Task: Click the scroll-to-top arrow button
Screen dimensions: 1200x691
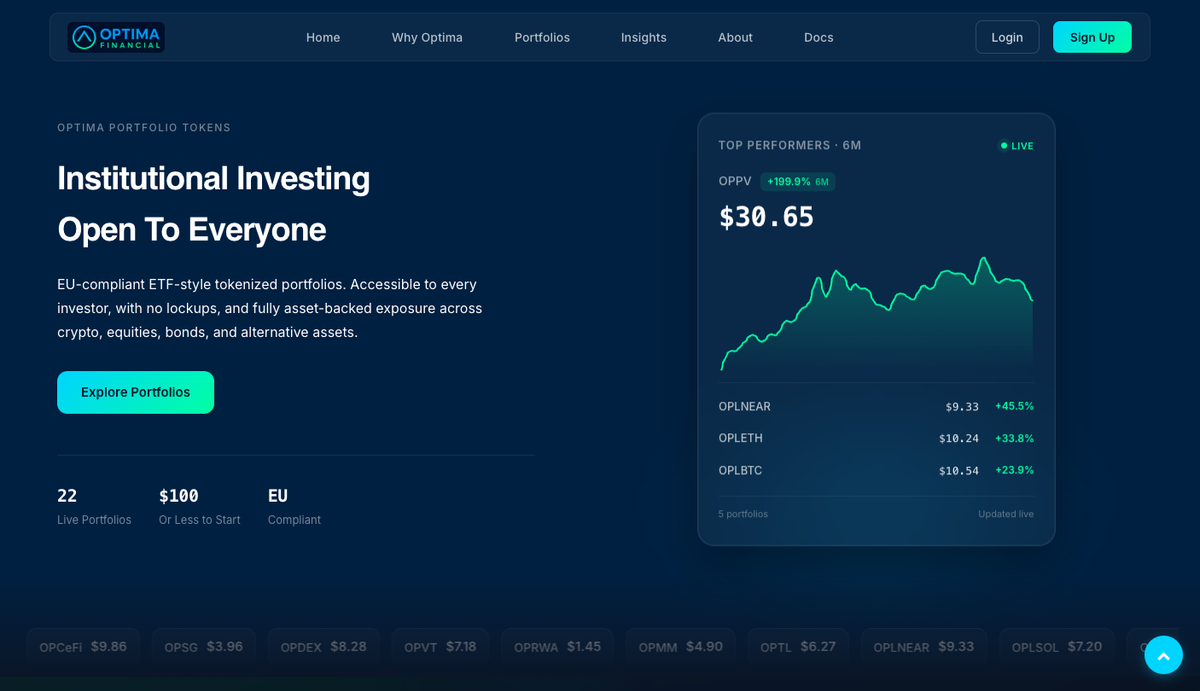Action: coord(1163,655)
